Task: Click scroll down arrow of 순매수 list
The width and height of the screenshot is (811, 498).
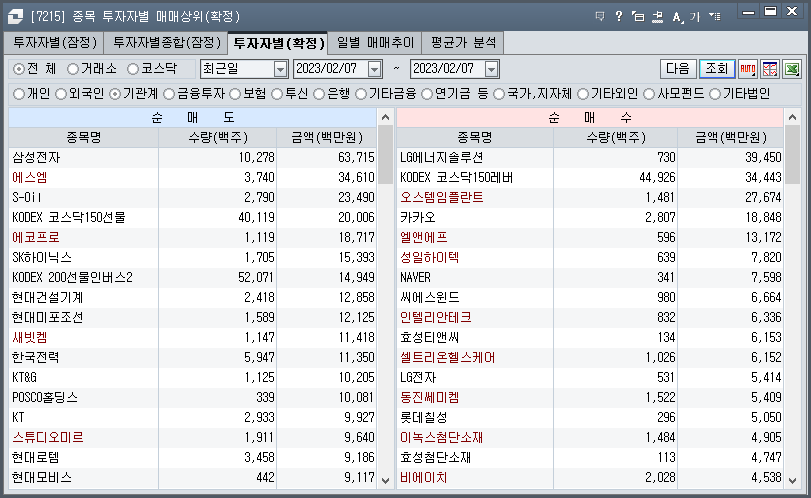Action: tap(792, 480)
